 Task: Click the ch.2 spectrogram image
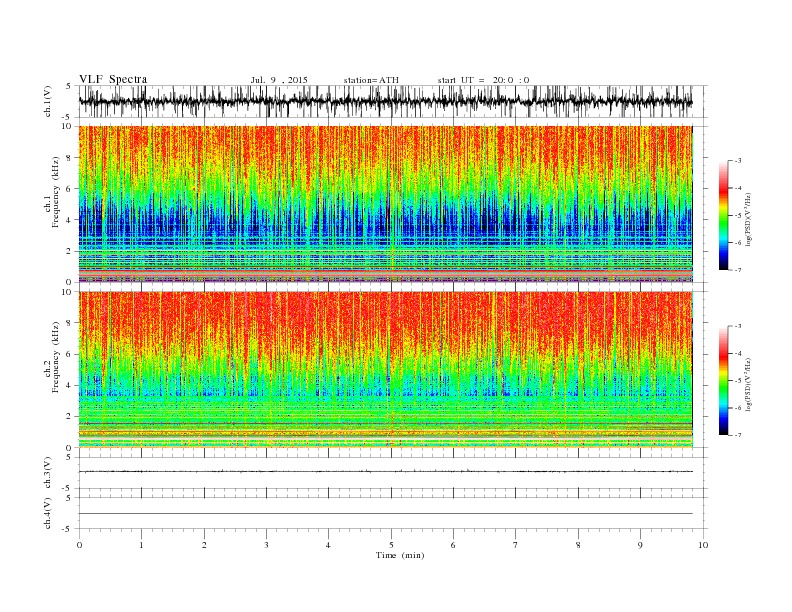pos(386,370)
